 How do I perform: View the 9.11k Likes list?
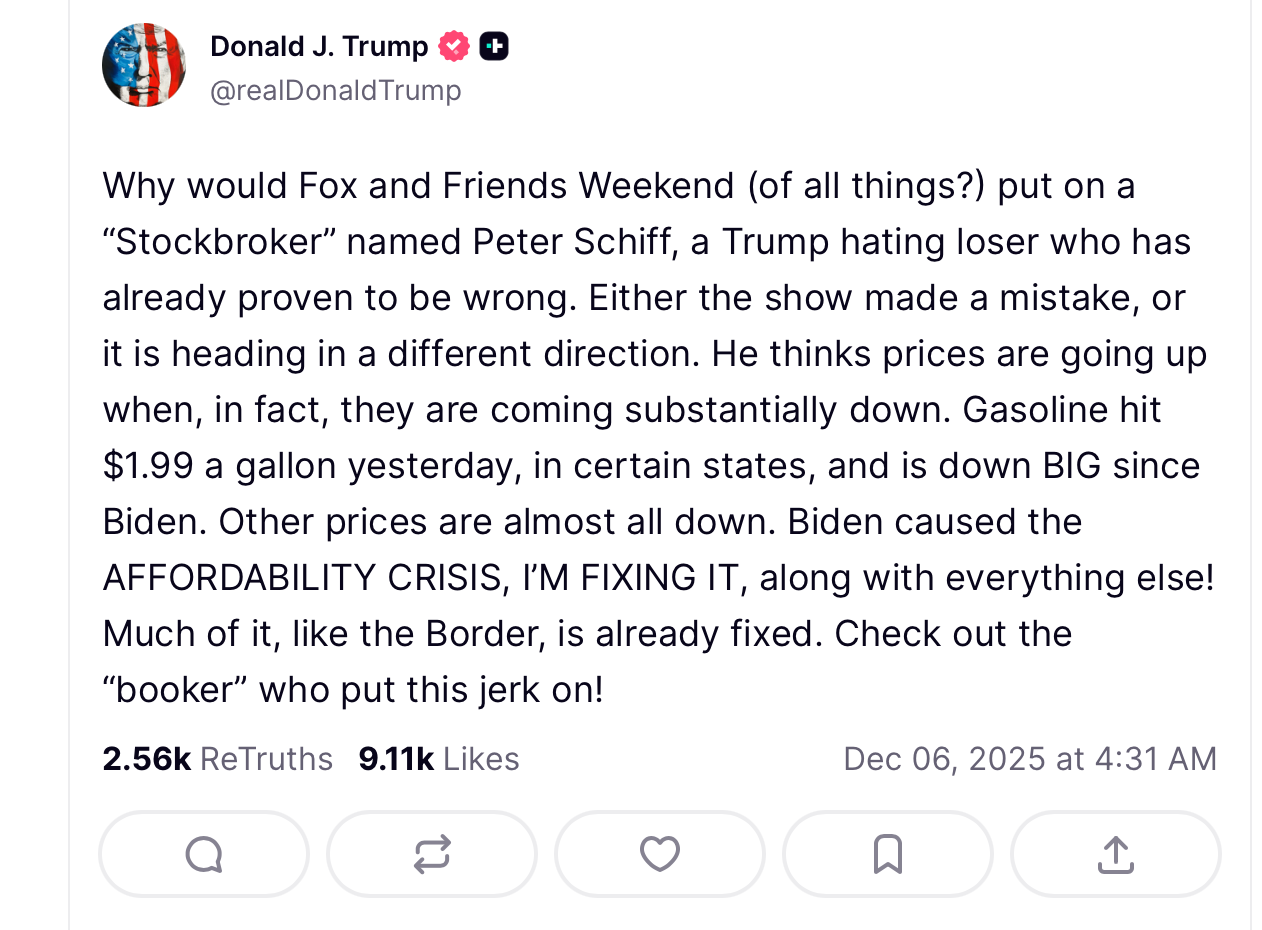click(439, 759)
